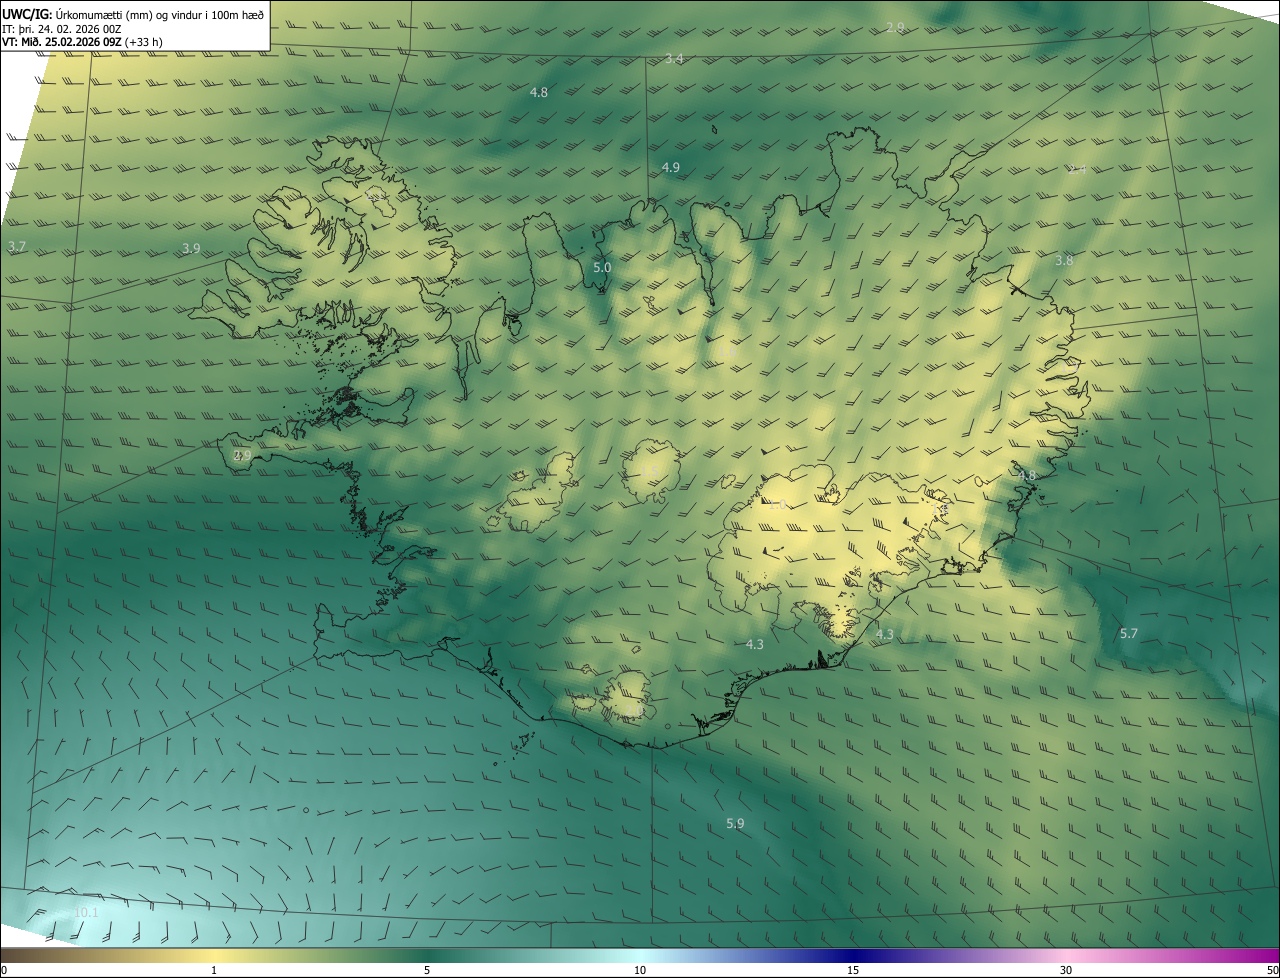Click the "10" tick label on the color scale
Screen dimensions: 1280x978
pyautogui.click(x=640, y=970)
